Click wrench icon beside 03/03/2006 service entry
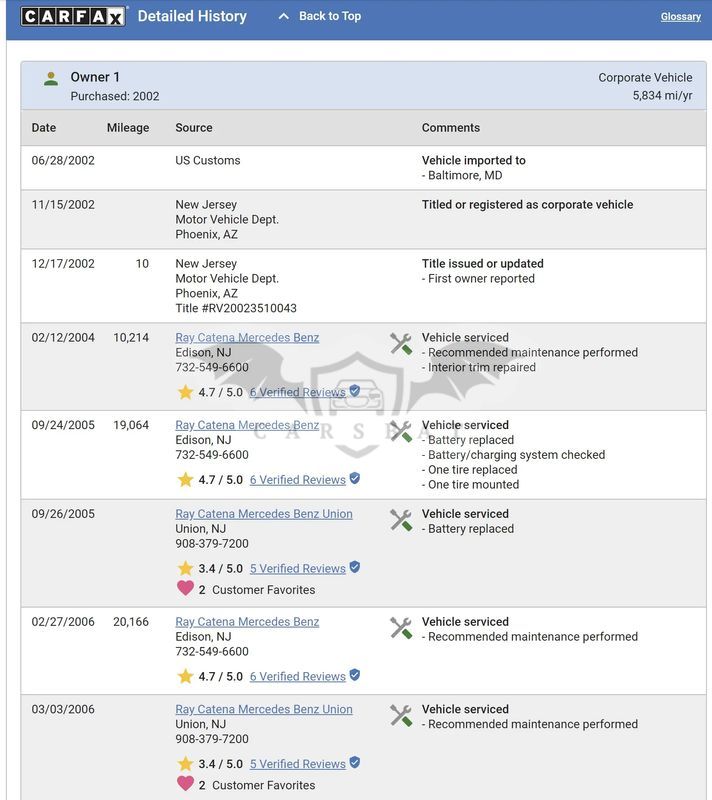The image size is (712, 800). coord(401,716)
